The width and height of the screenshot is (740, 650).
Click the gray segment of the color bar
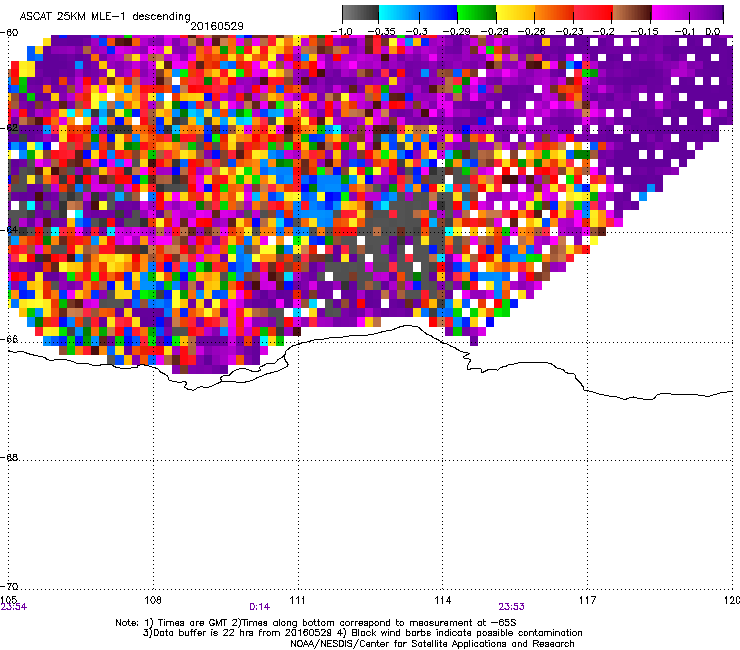tap(360, 13)
